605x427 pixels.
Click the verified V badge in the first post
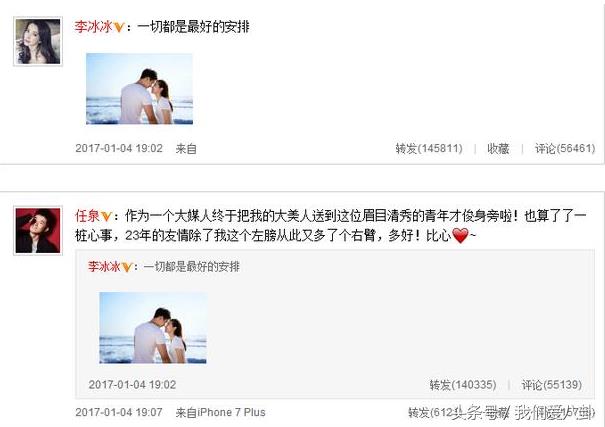tap(119, 27)
